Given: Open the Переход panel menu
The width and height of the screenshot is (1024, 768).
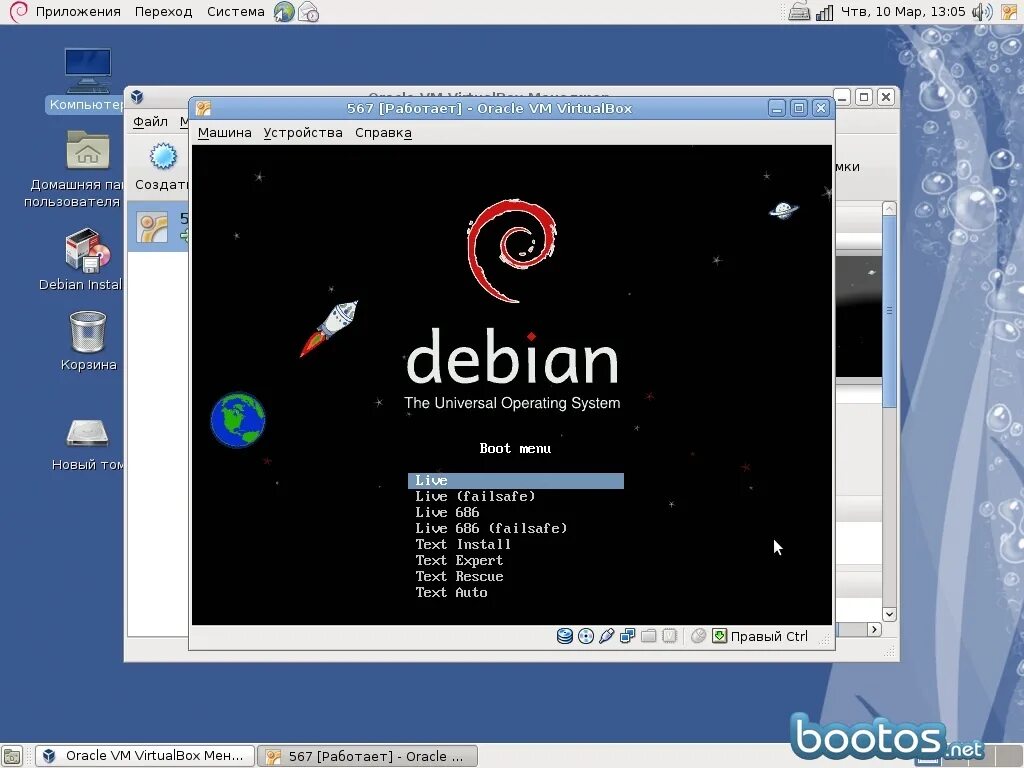Looking at the screenshot, I should pos(163,12).
